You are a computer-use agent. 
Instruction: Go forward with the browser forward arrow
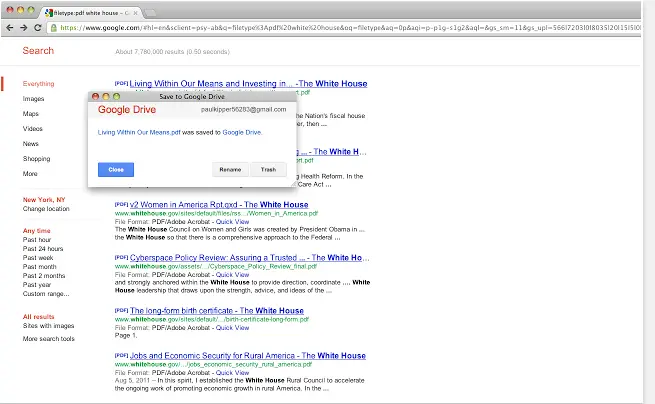[x=24, y=28]
